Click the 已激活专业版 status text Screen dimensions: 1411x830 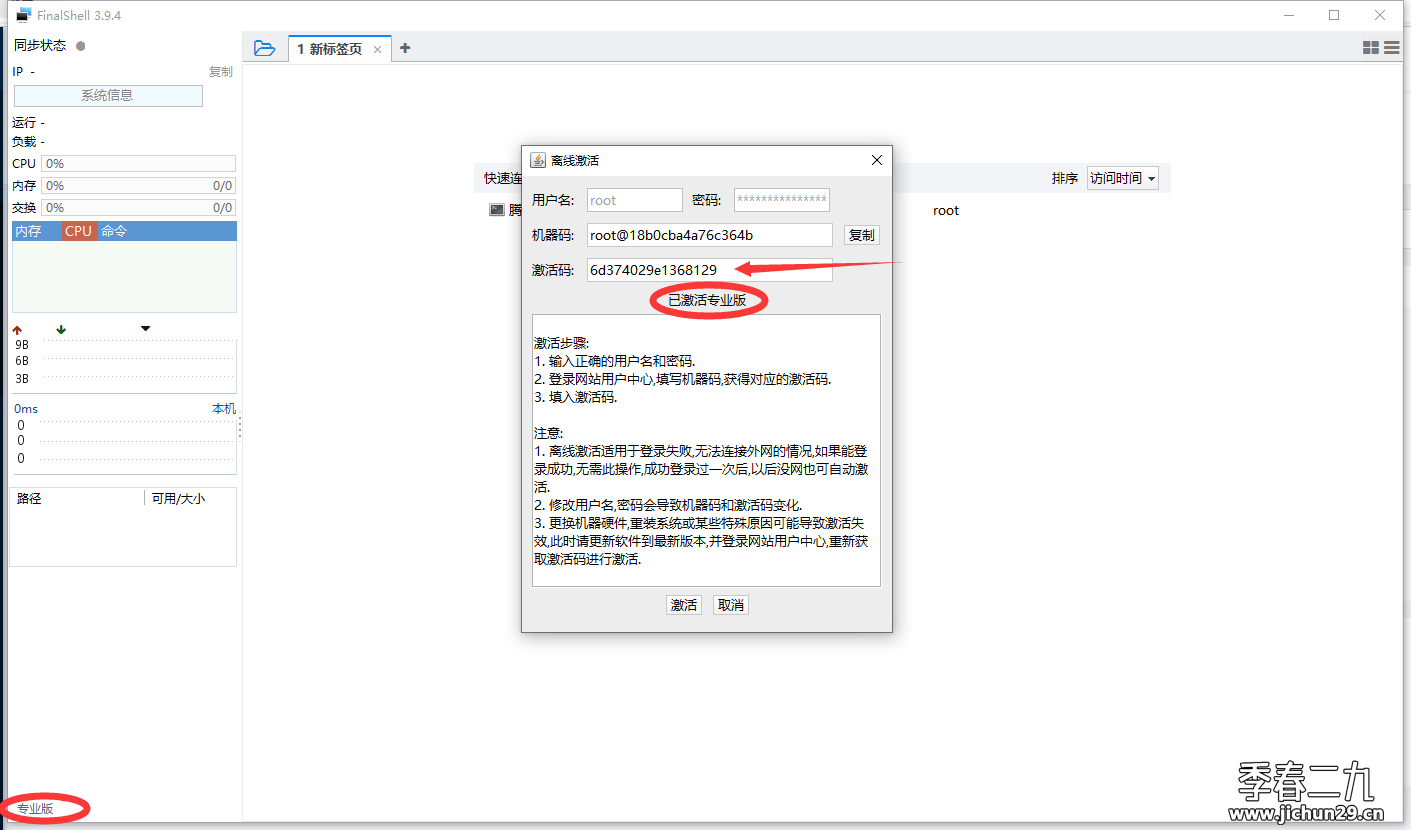pos(707,299)
